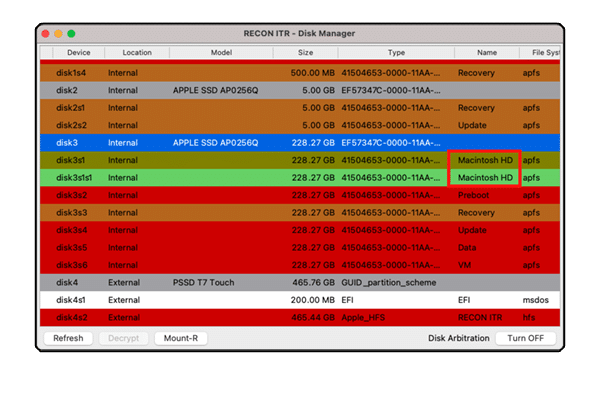Select the disk3s4 row
The width and height of the screenshot is (600, 398).
tap(300, 230)
